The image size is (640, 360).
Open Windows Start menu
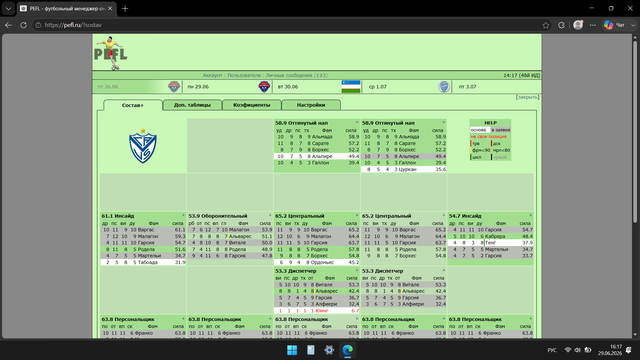(292, 350)
